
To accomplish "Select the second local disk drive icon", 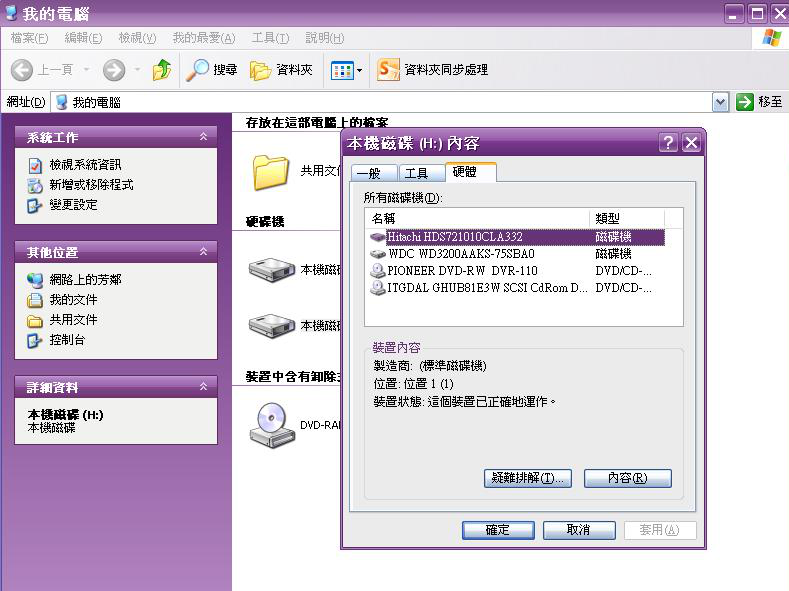I will [x=272, y=325].
